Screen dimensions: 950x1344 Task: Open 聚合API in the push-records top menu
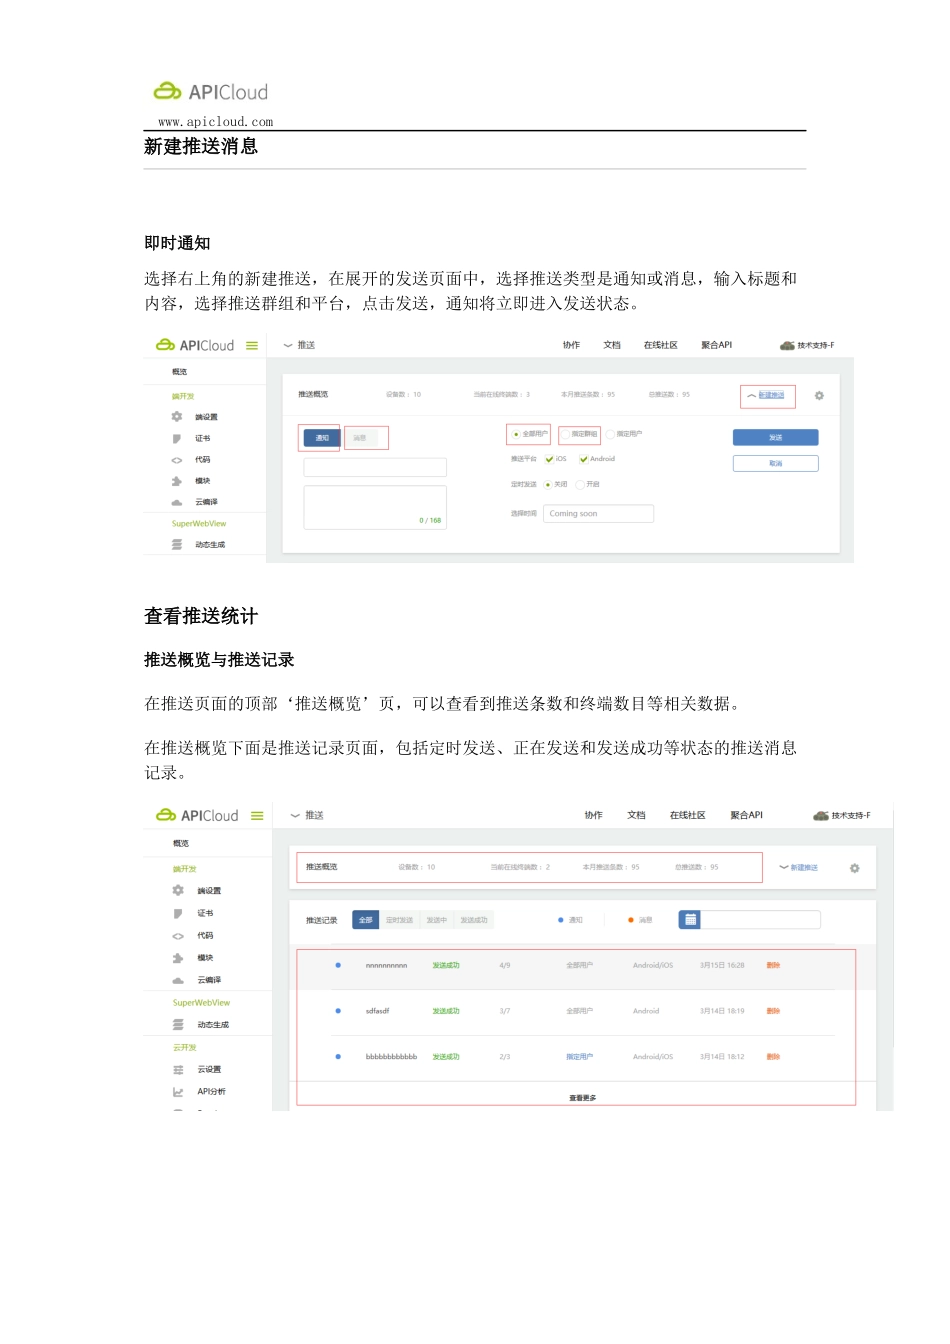coord(746,816)
